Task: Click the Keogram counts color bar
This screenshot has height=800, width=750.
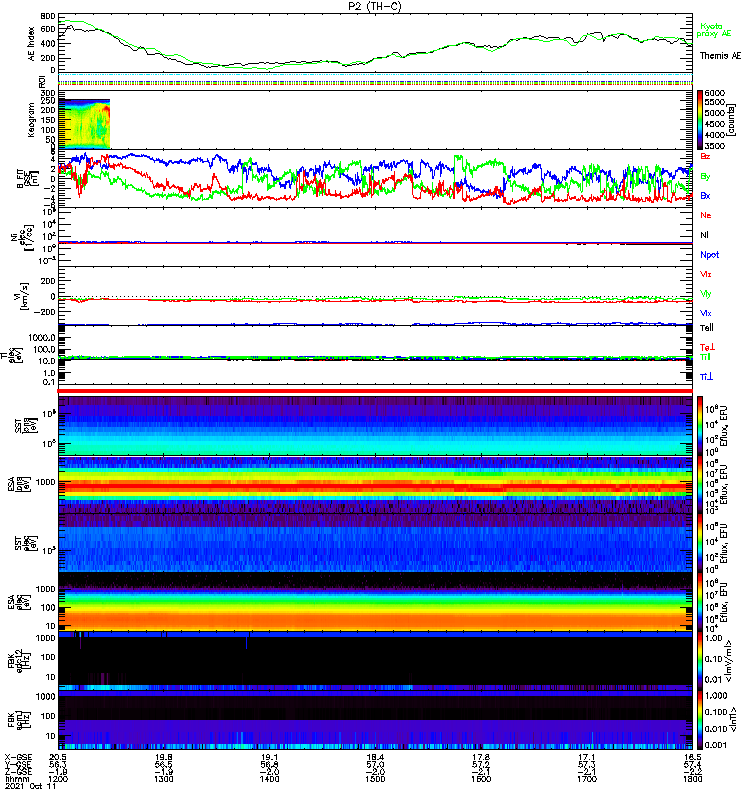Action: point(700,120)
